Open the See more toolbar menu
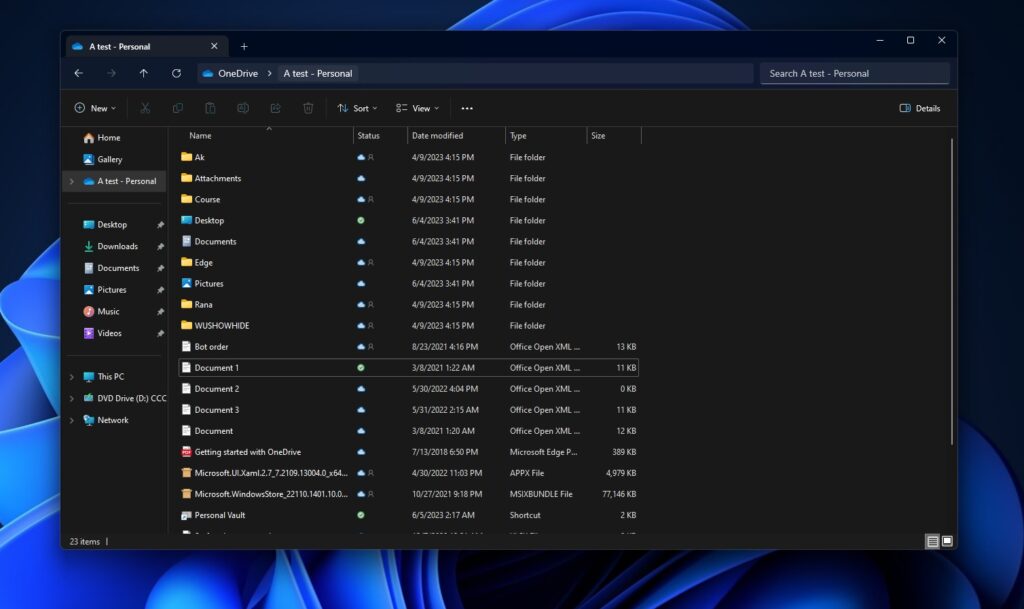The image size is (1024, 609). [x=467, y=108]
